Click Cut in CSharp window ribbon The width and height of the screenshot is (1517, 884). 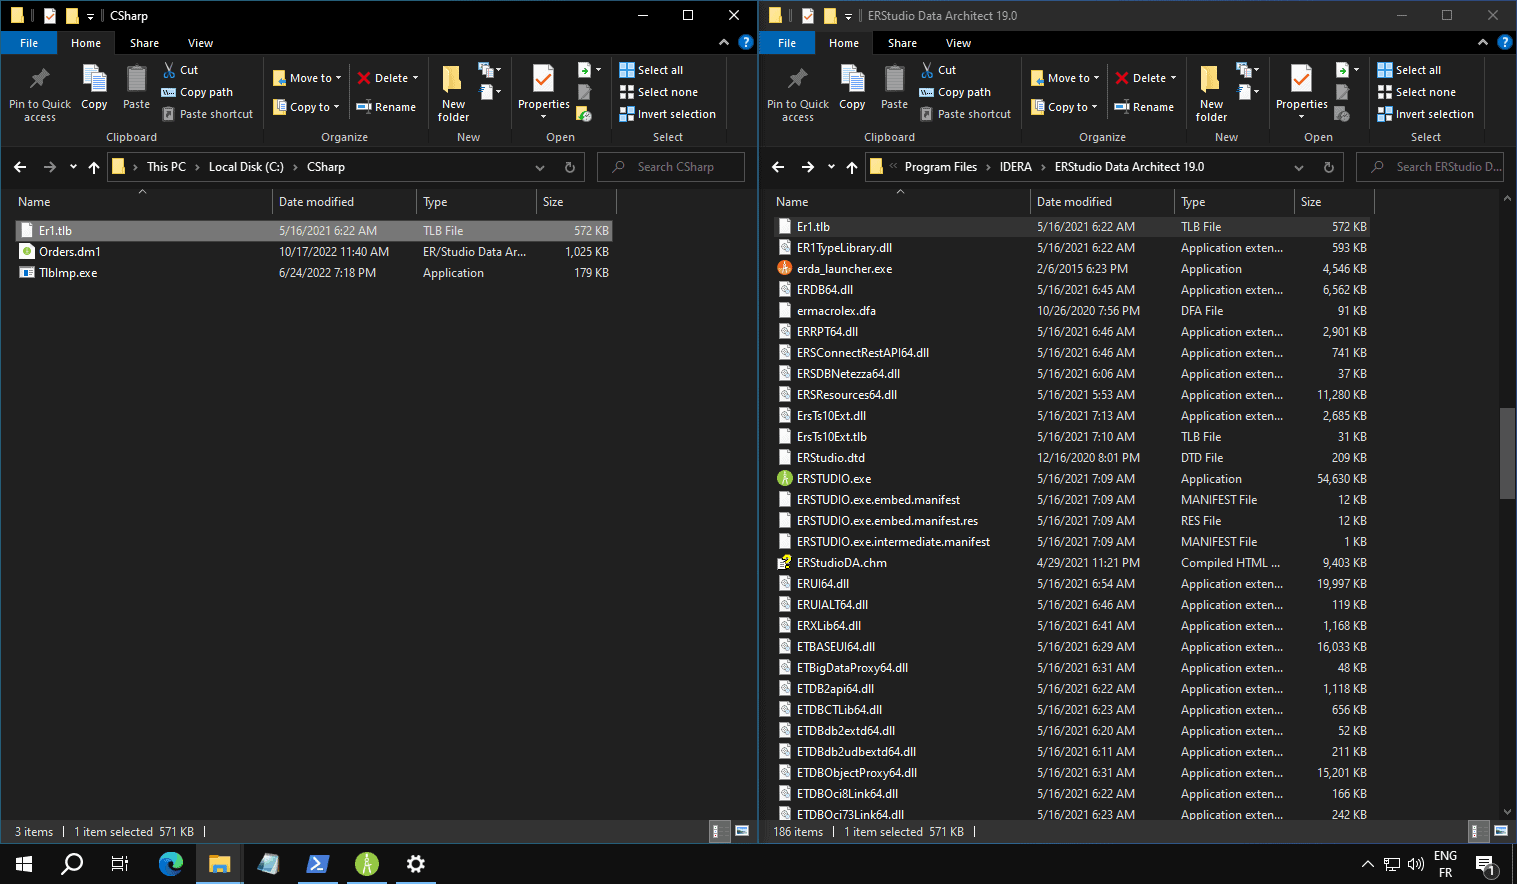[181, 70]
